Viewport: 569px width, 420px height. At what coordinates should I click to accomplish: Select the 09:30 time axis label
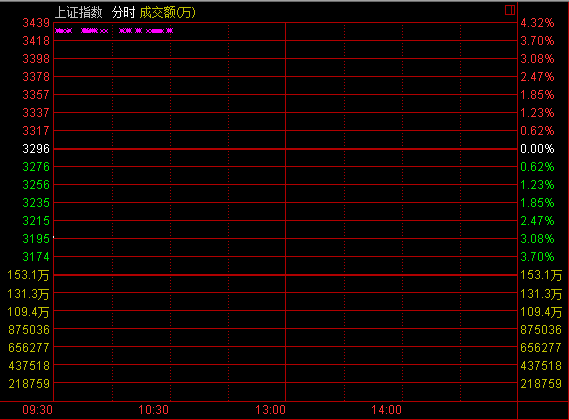[38, 410]
